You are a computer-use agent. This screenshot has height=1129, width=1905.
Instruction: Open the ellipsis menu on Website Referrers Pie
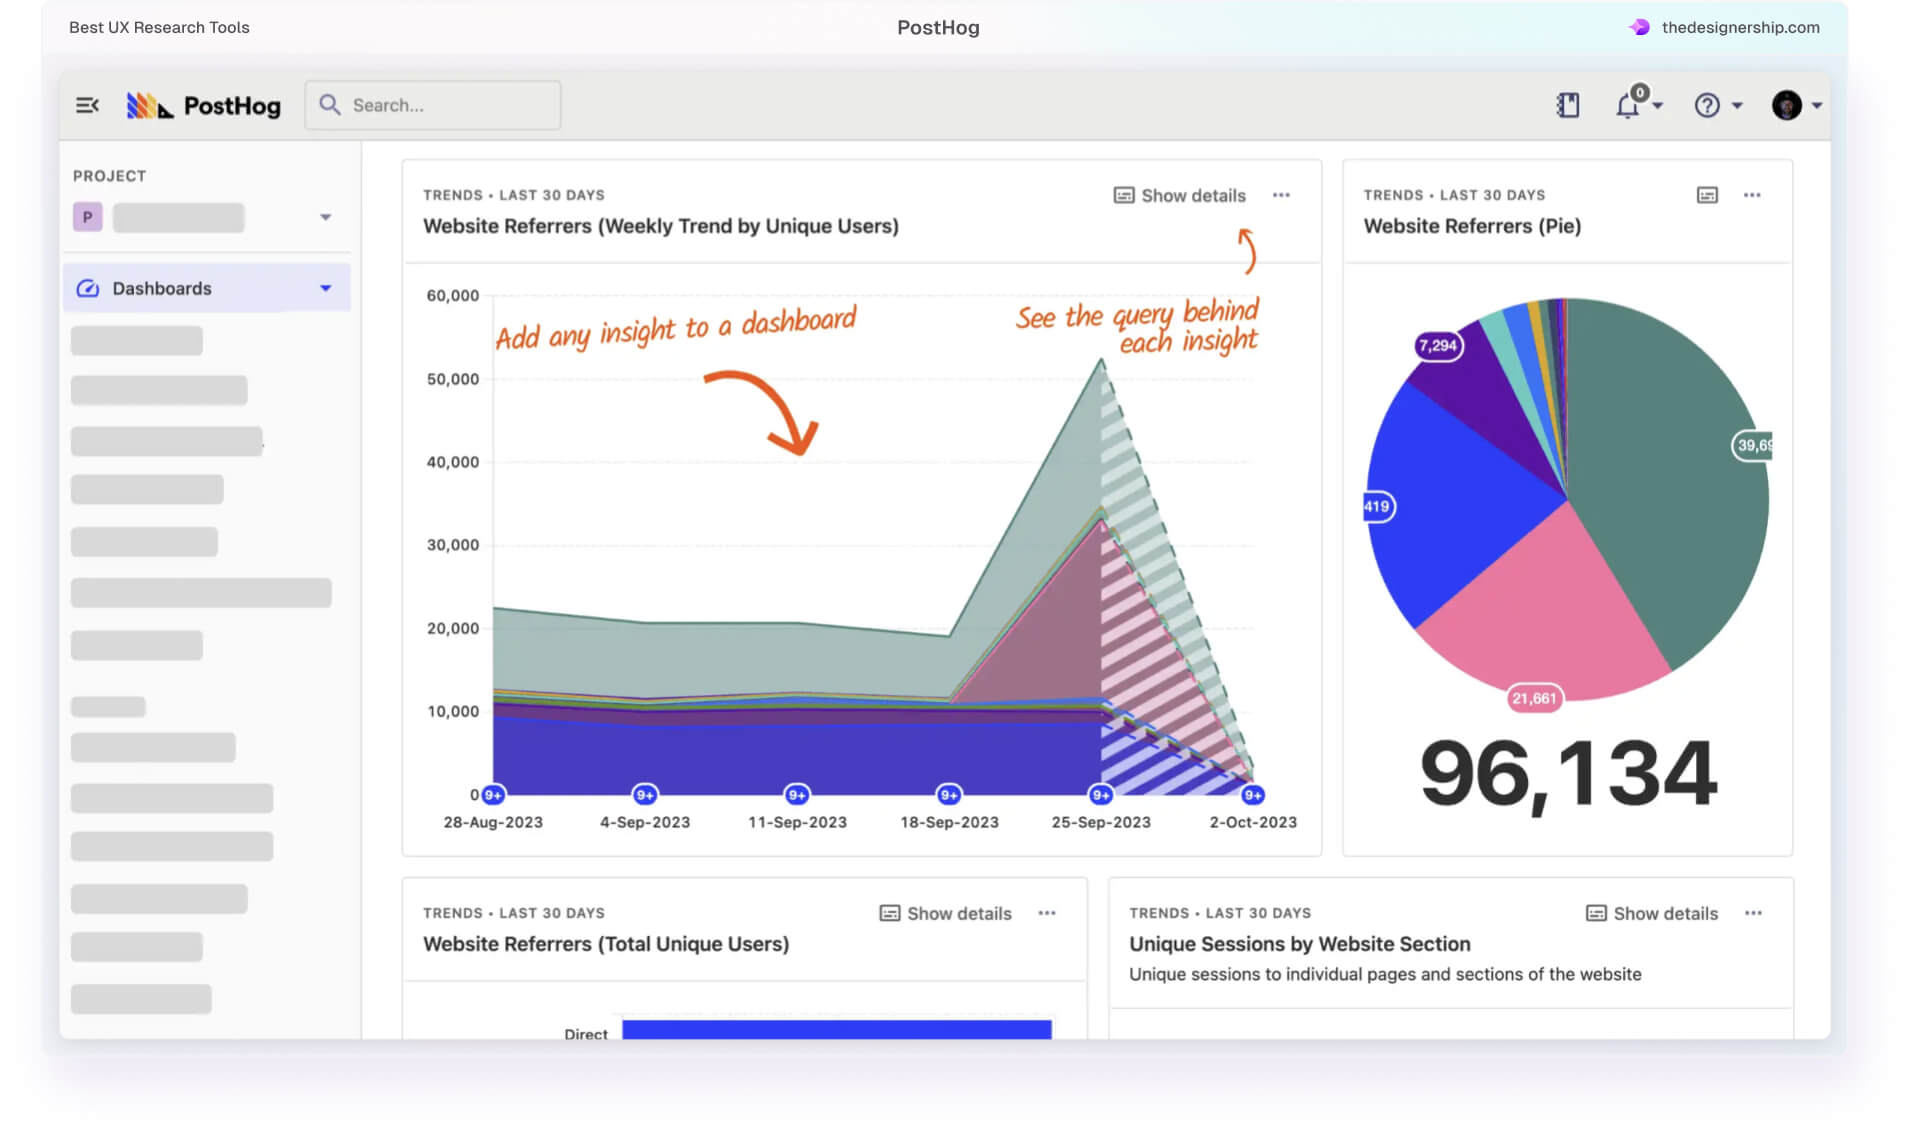[1752, 195]
